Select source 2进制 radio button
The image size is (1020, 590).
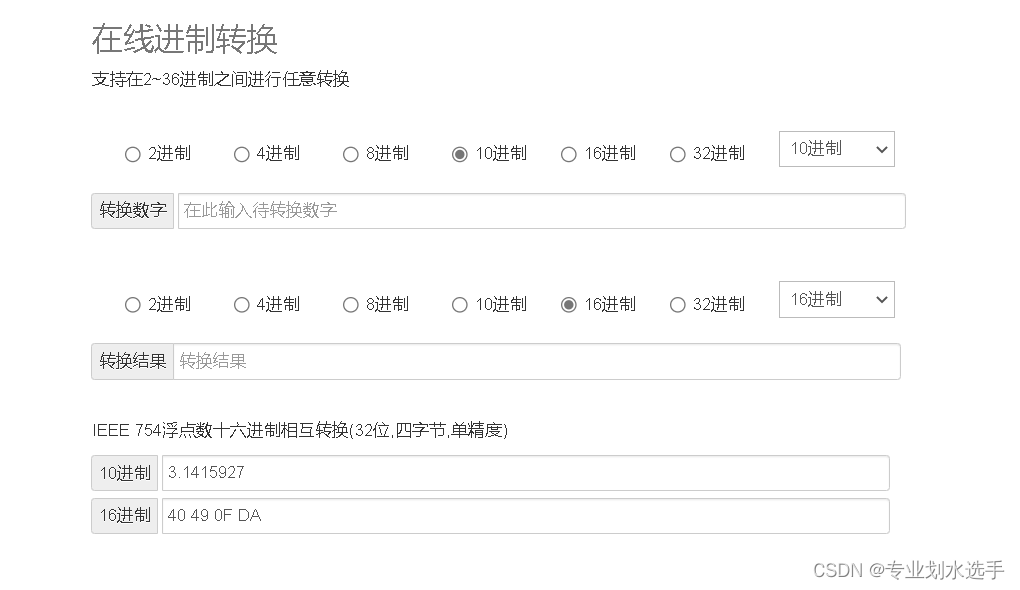133,154
